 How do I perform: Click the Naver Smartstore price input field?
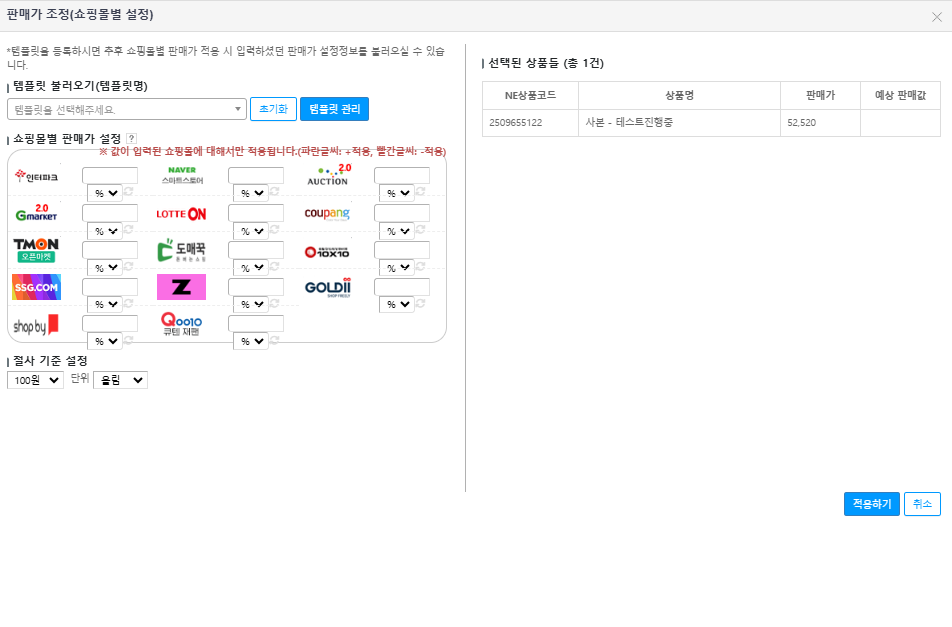(256, 175)
